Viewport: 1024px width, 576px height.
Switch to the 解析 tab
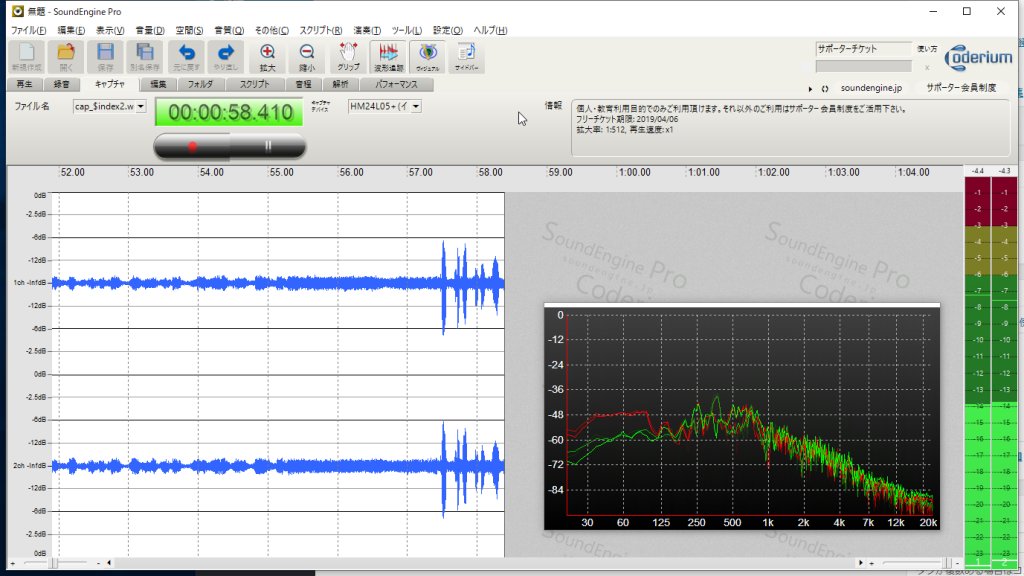pos(340,85)
